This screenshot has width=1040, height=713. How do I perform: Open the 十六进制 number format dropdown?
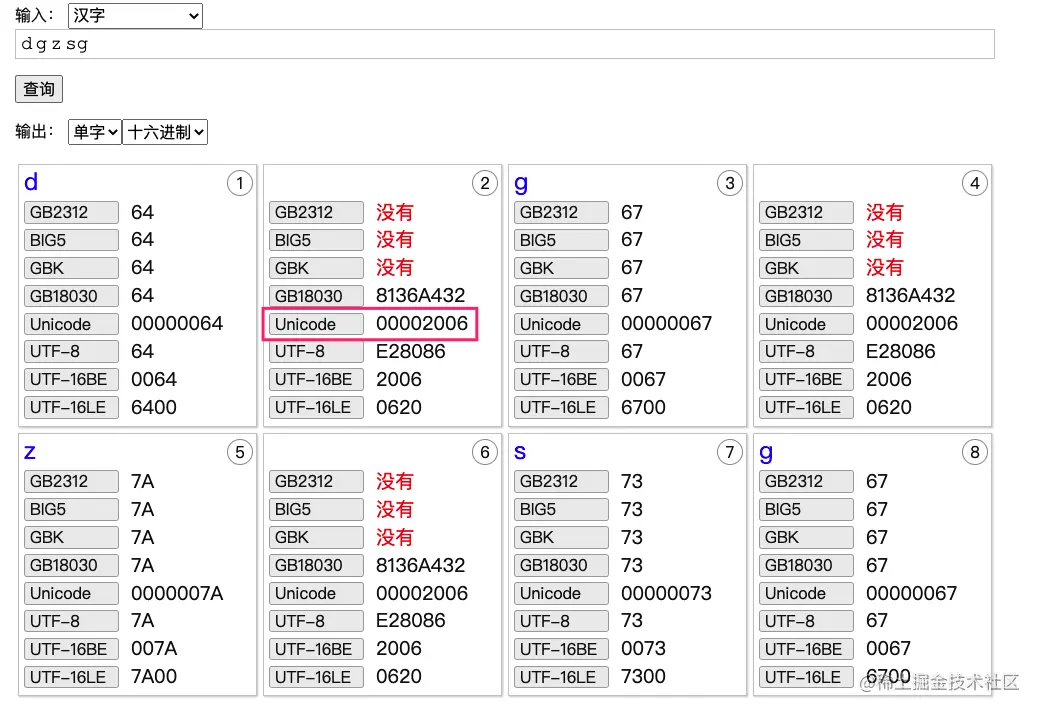coord(165,132)
